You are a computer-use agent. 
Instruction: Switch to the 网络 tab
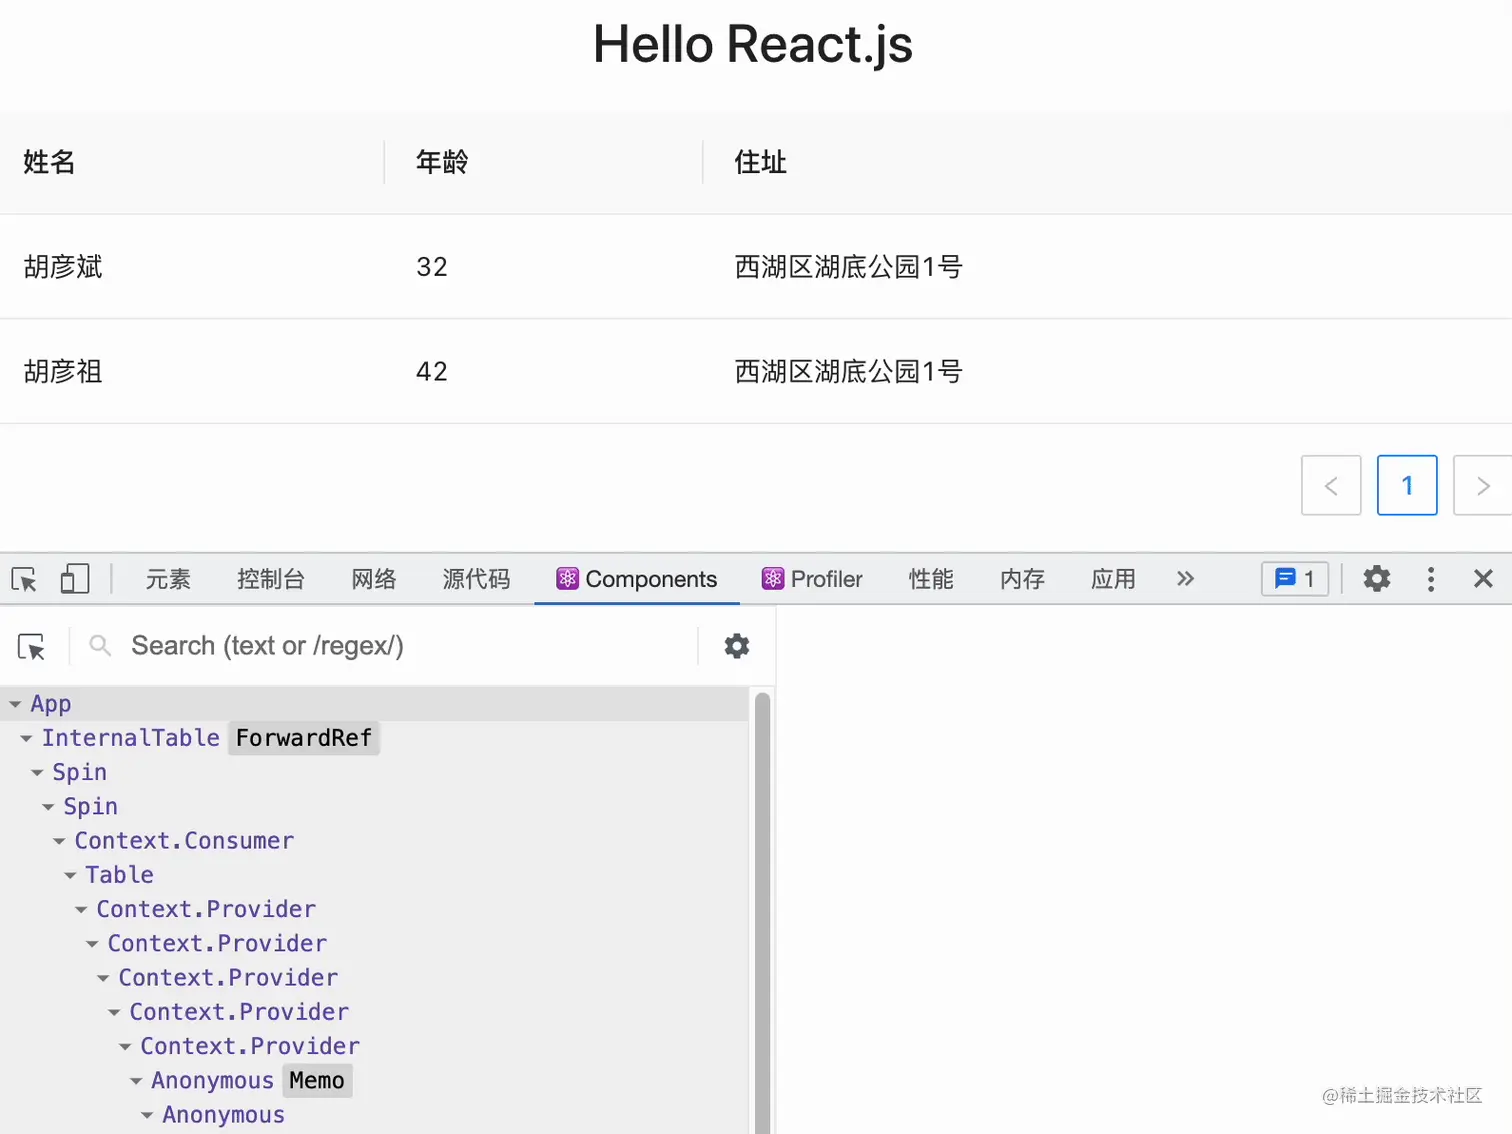(x=374, y=579)
